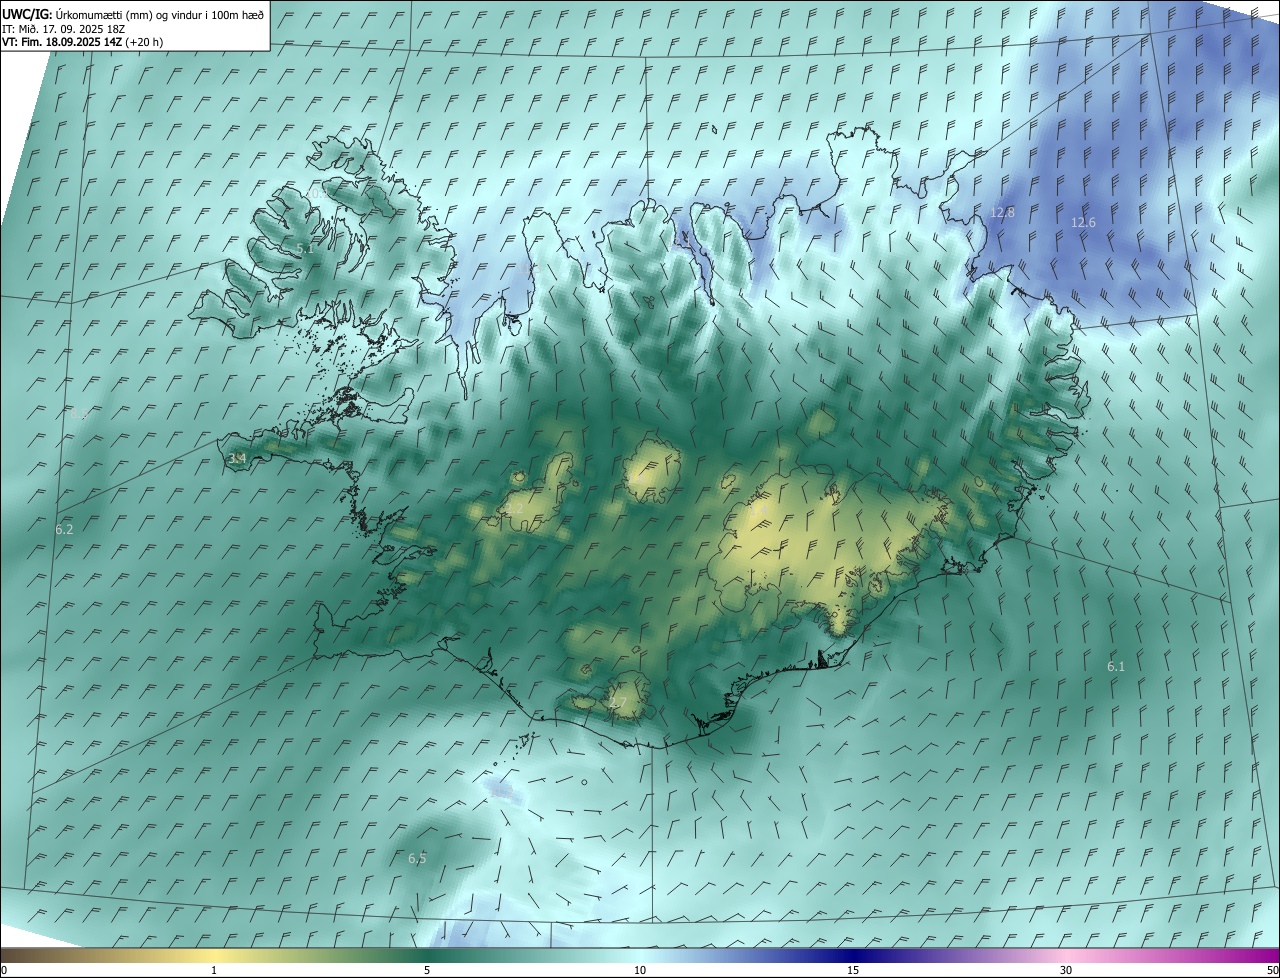Image resolution: width=1280 pixels, height=978 pixels.
Task: Click the 0 tick on the color scale
Action: [x=4, y=970]
